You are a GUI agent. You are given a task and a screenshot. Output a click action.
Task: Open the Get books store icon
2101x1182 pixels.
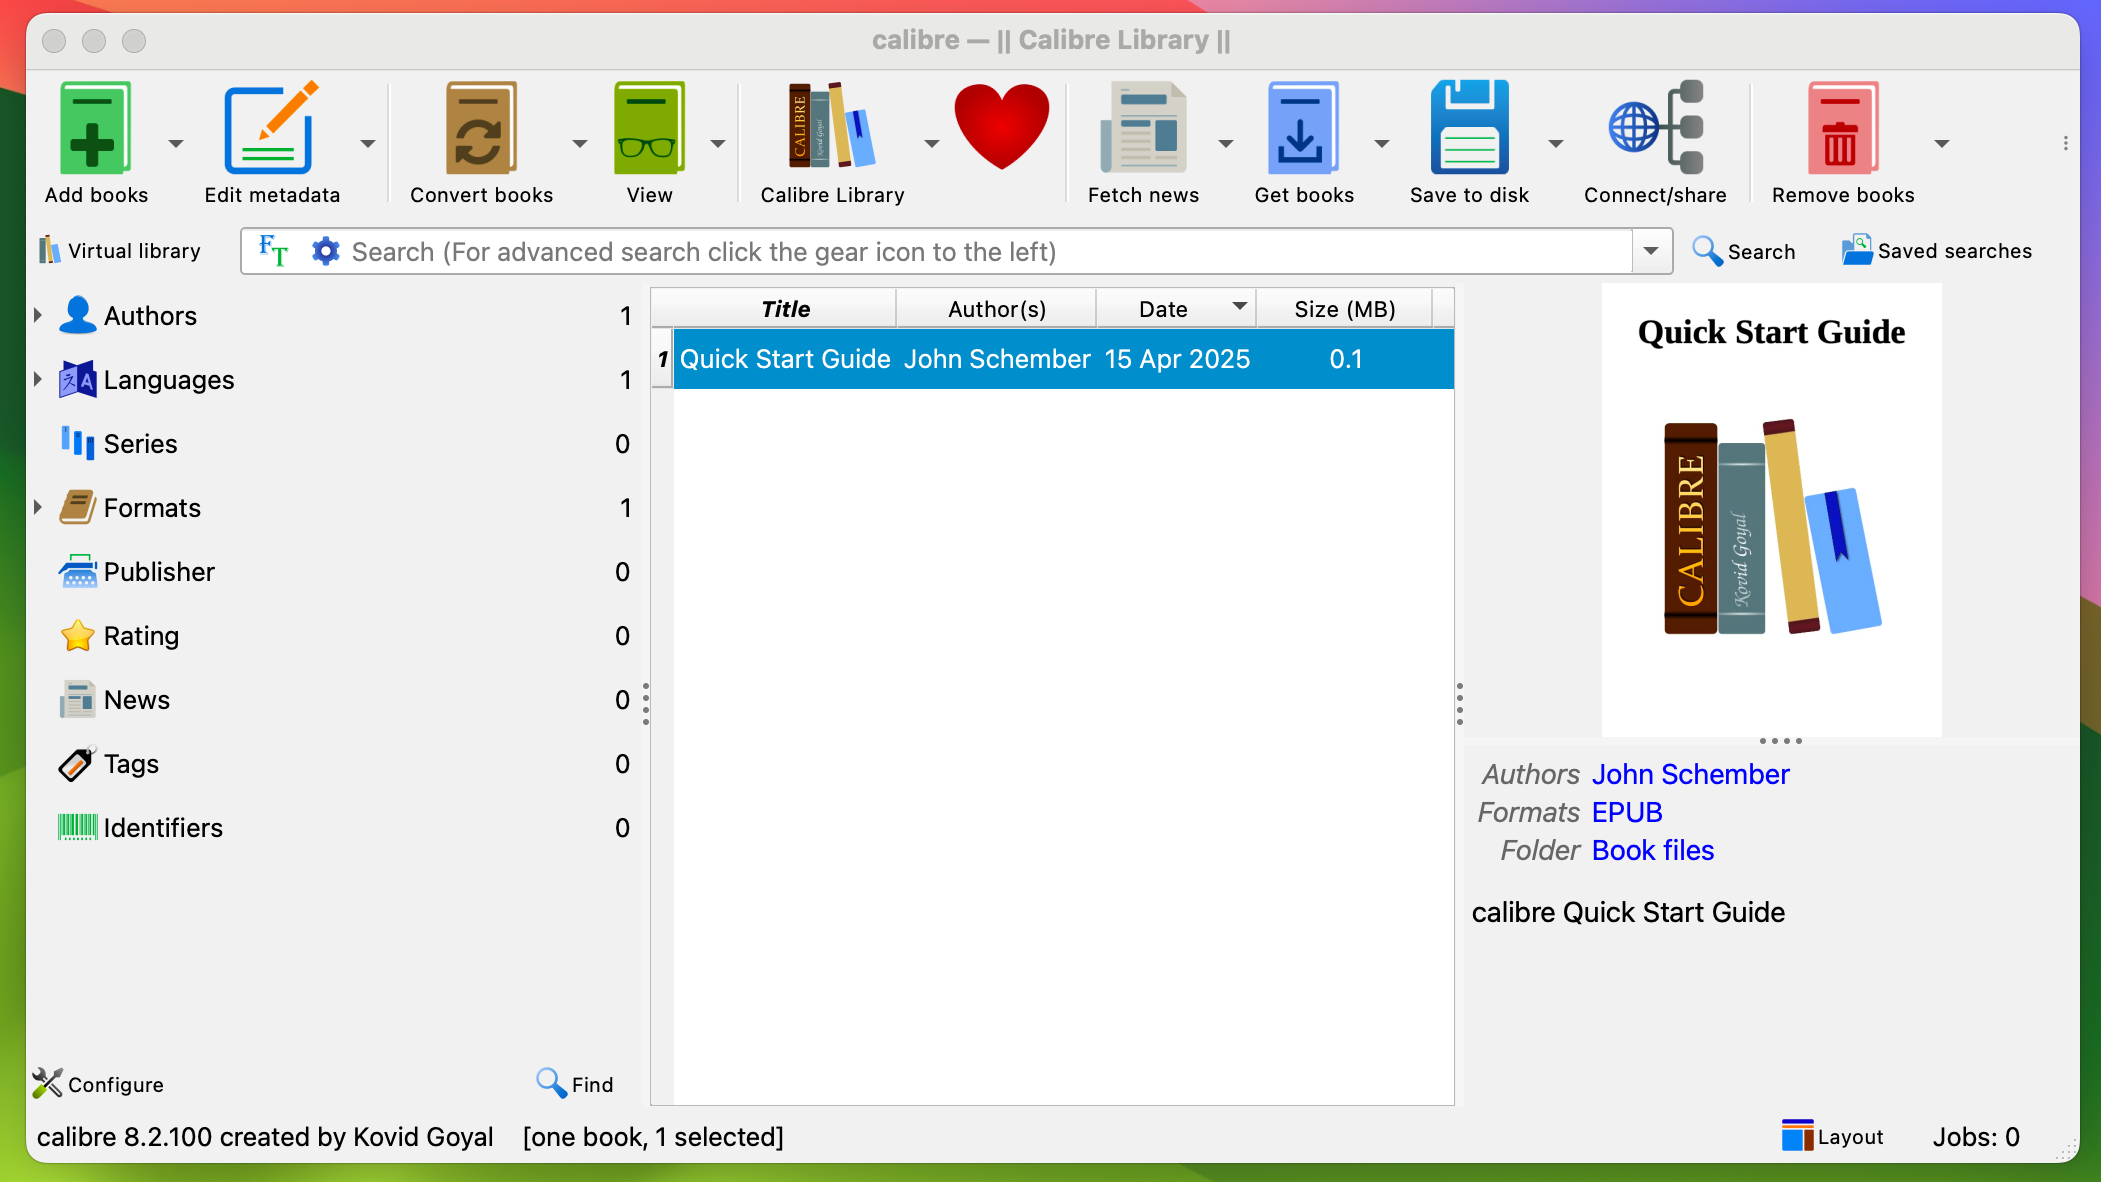tap(1303, 130)
